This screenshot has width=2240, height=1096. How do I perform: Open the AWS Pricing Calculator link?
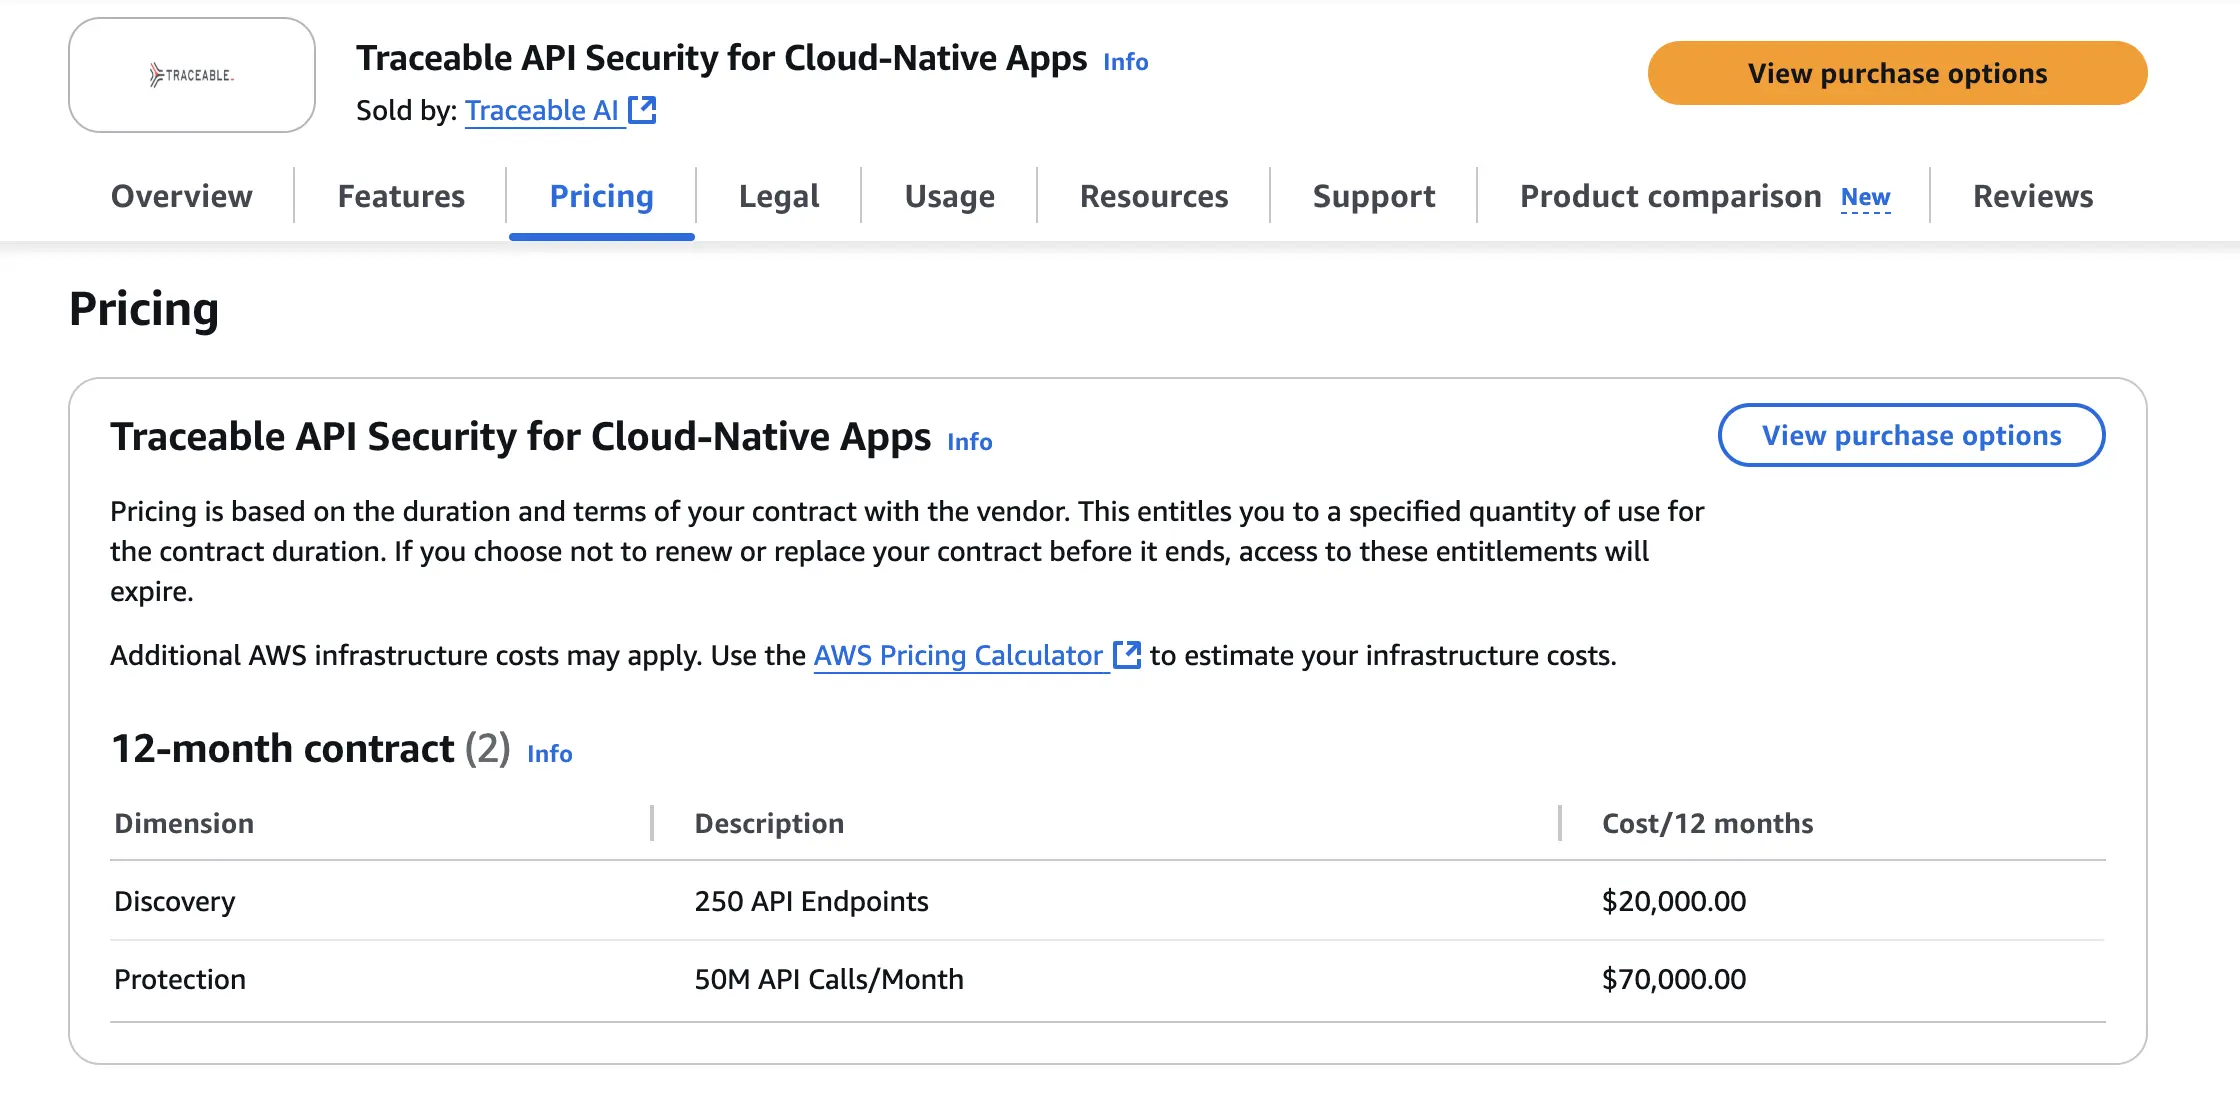click(956, 655)
